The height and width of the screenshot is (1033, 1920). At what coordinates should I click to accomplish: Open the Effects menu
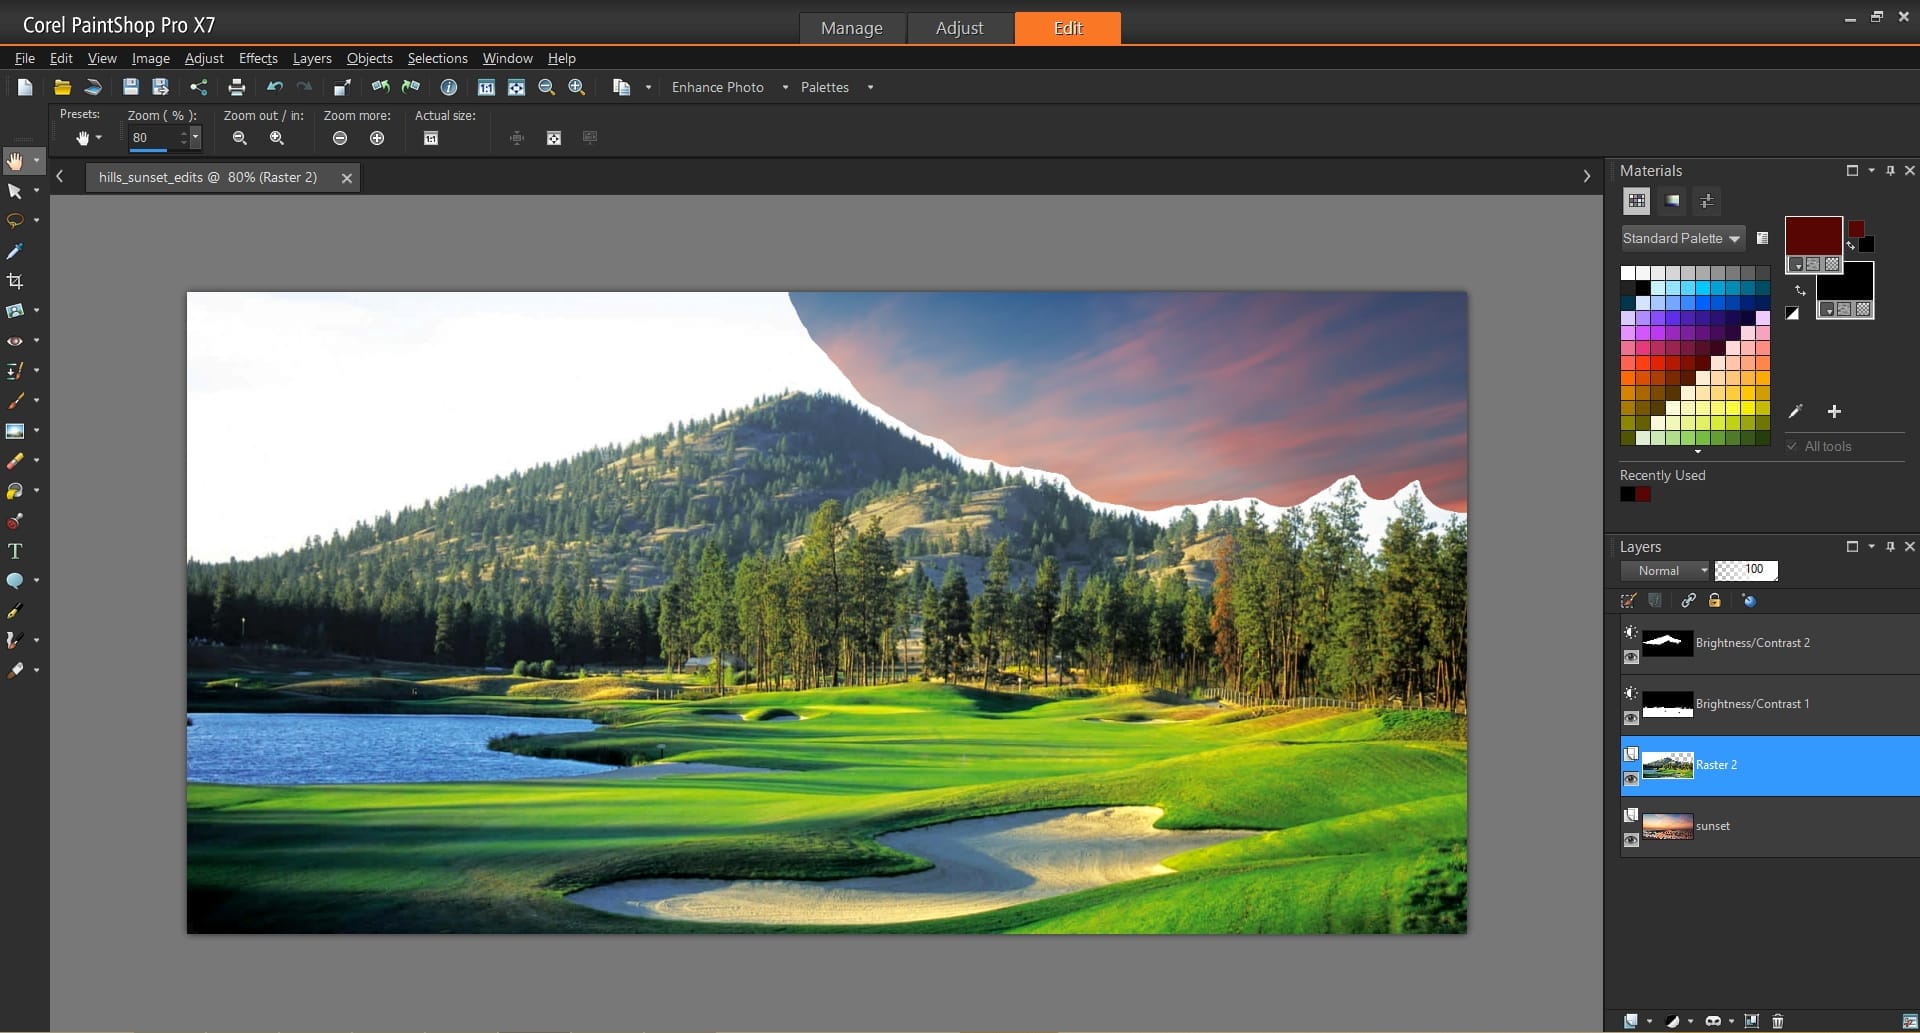(x=258, y=58)
